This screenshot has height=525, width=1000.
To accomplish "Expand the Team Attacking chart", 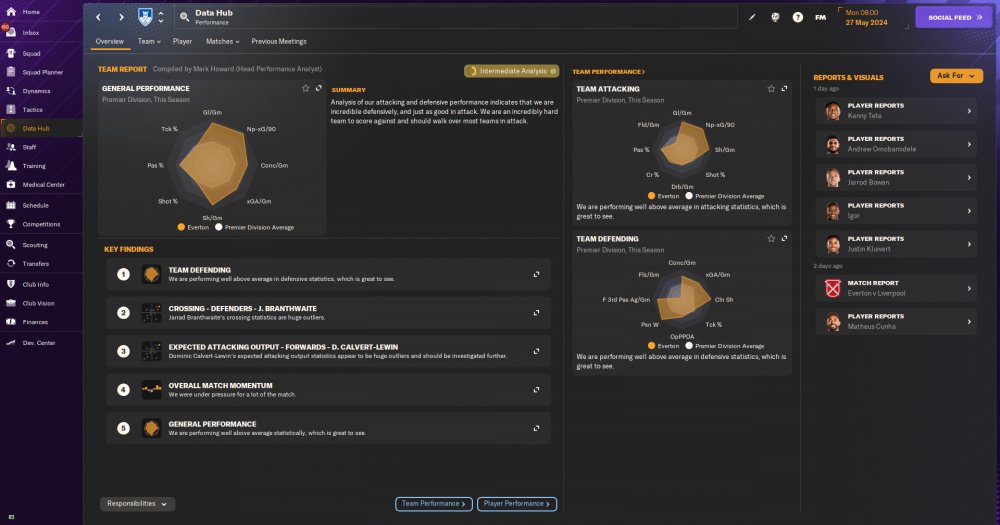I will pyautogui.click(x=784, y=89).
